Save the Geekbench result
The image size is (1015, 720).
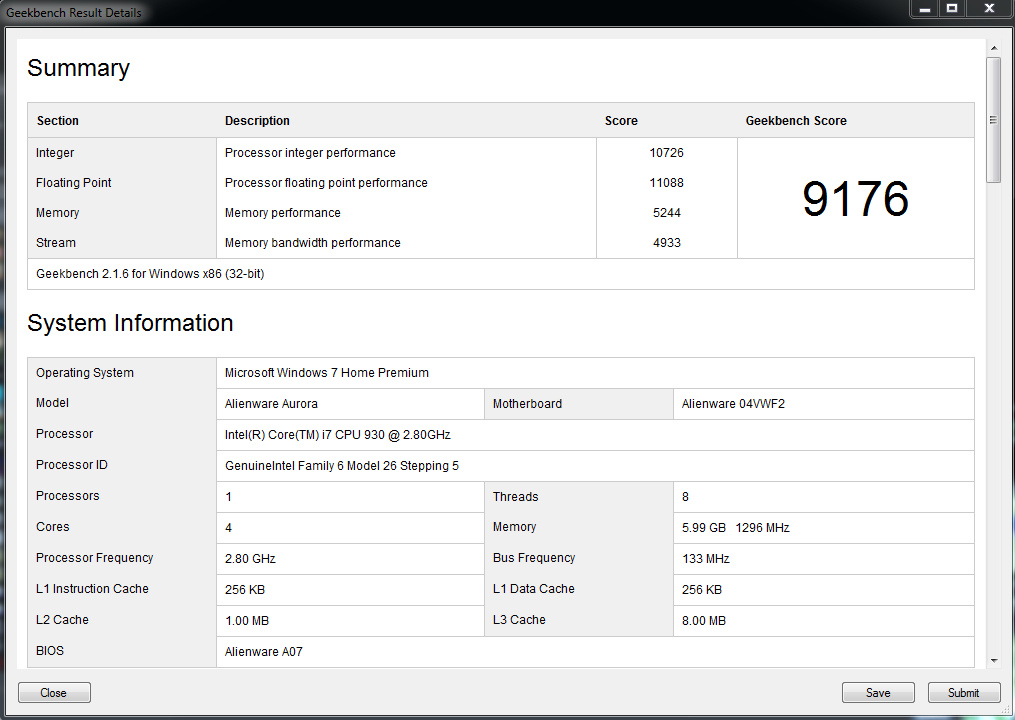(878, 692)
